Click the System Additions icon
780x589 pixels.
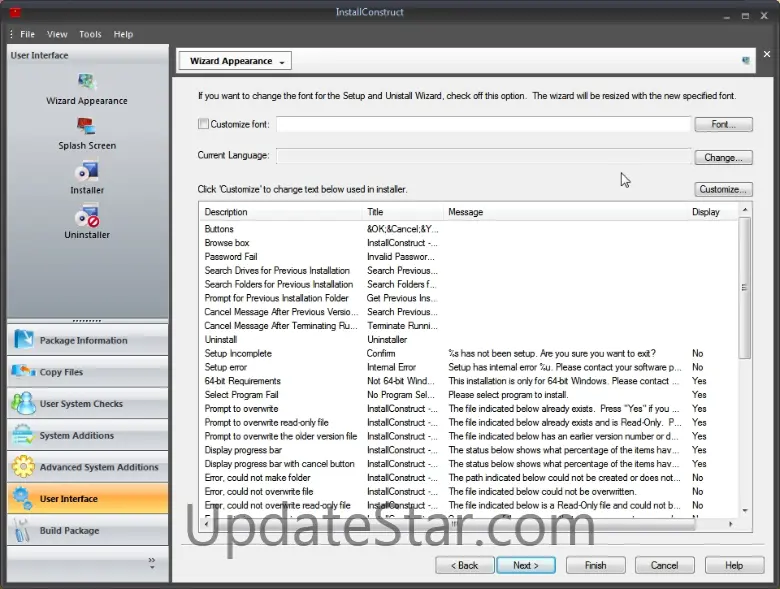click(23, 435)
